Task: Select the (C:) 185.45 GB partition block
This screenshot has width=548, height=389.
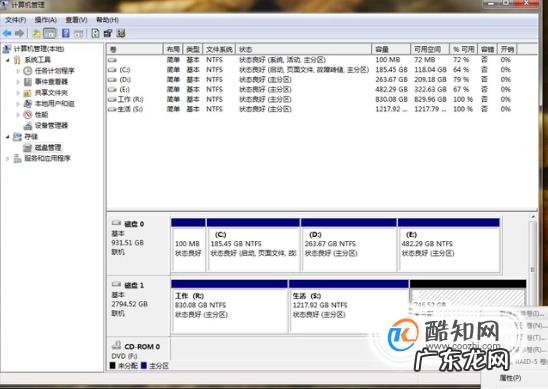Action: pos(253,245)
